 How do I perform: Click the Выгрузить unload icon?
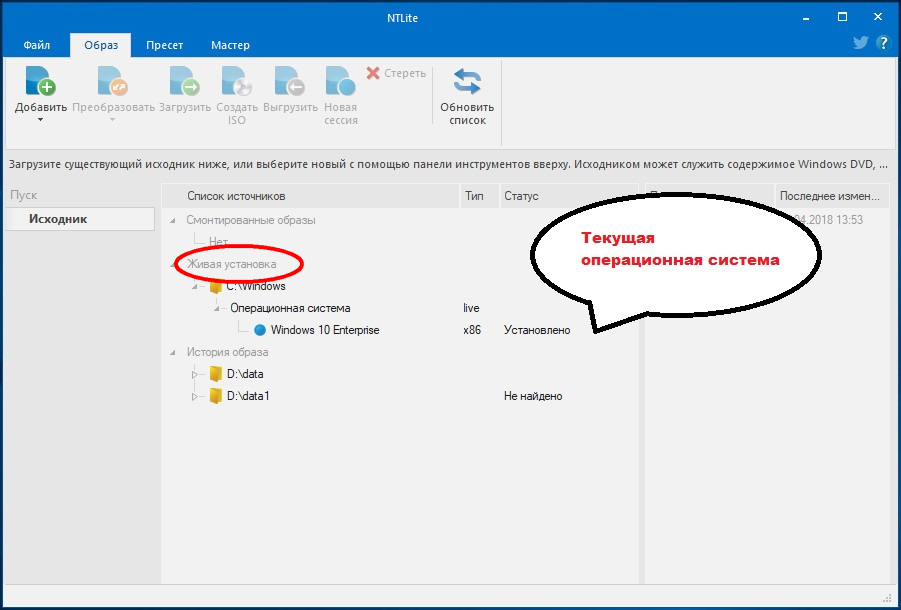290,80
